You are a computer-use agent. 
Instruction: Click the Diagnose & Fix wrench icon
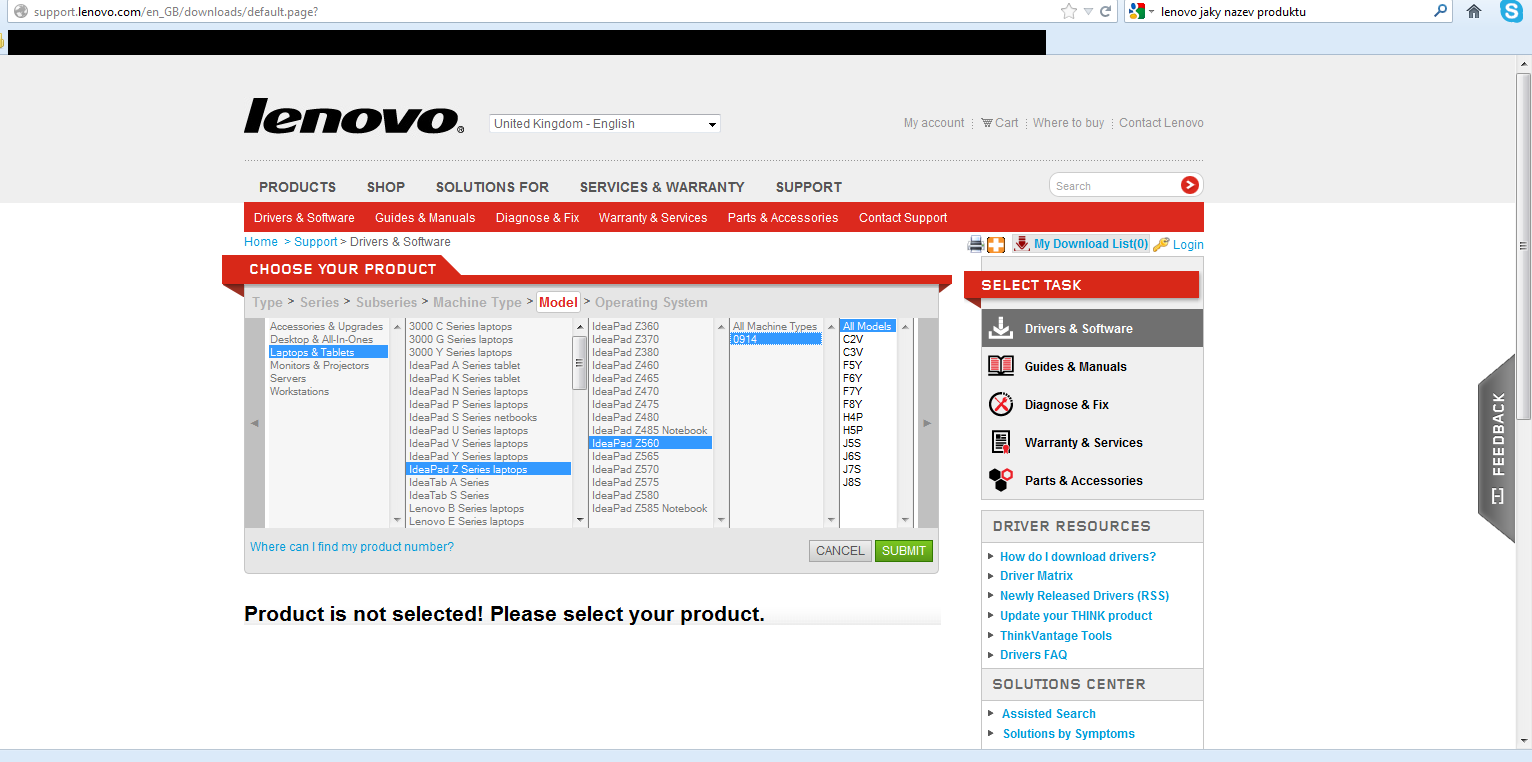(x=1000, y=404)
